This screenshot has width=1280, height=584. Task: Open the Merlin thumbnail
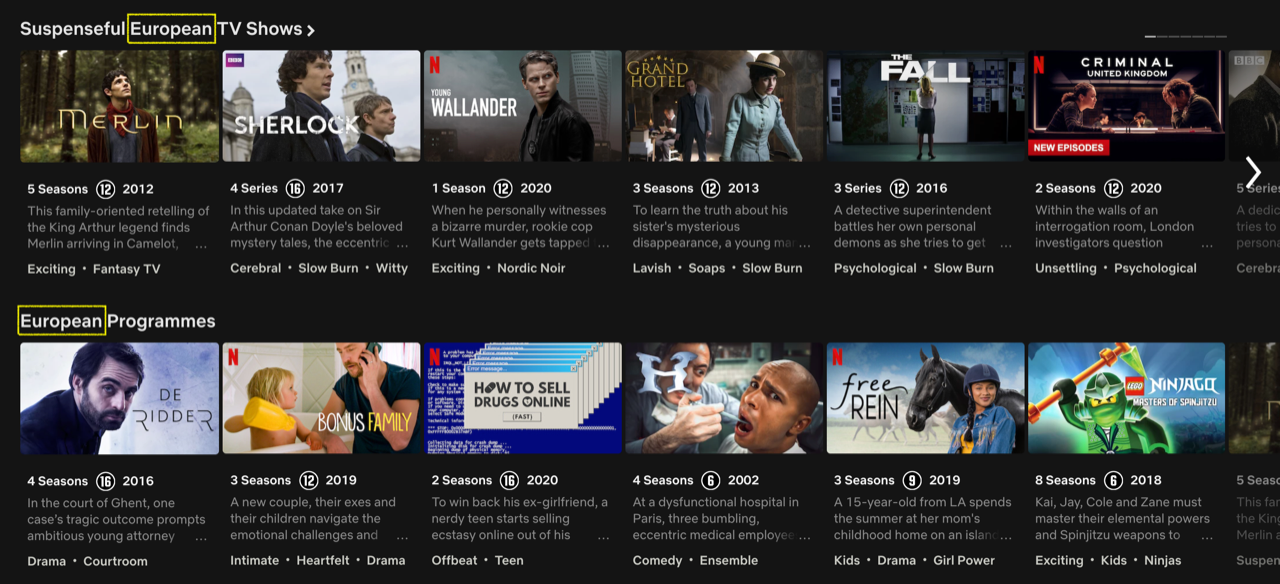click(x=119, y=106)
